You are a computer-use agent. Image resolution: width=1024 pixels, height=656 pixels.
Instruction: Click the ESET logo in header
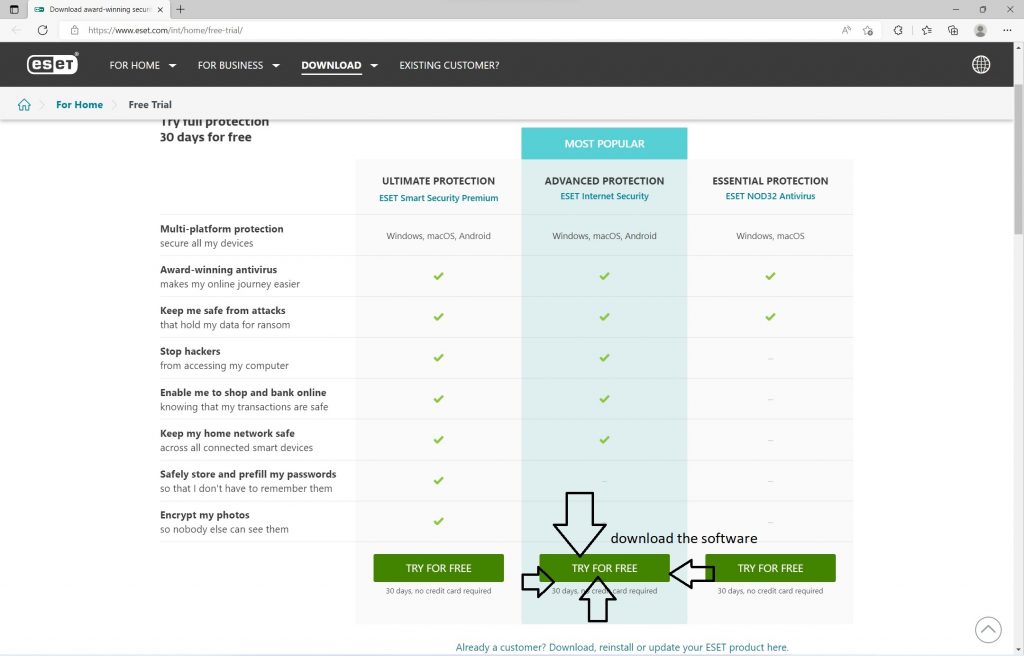[x=54, y=65]
